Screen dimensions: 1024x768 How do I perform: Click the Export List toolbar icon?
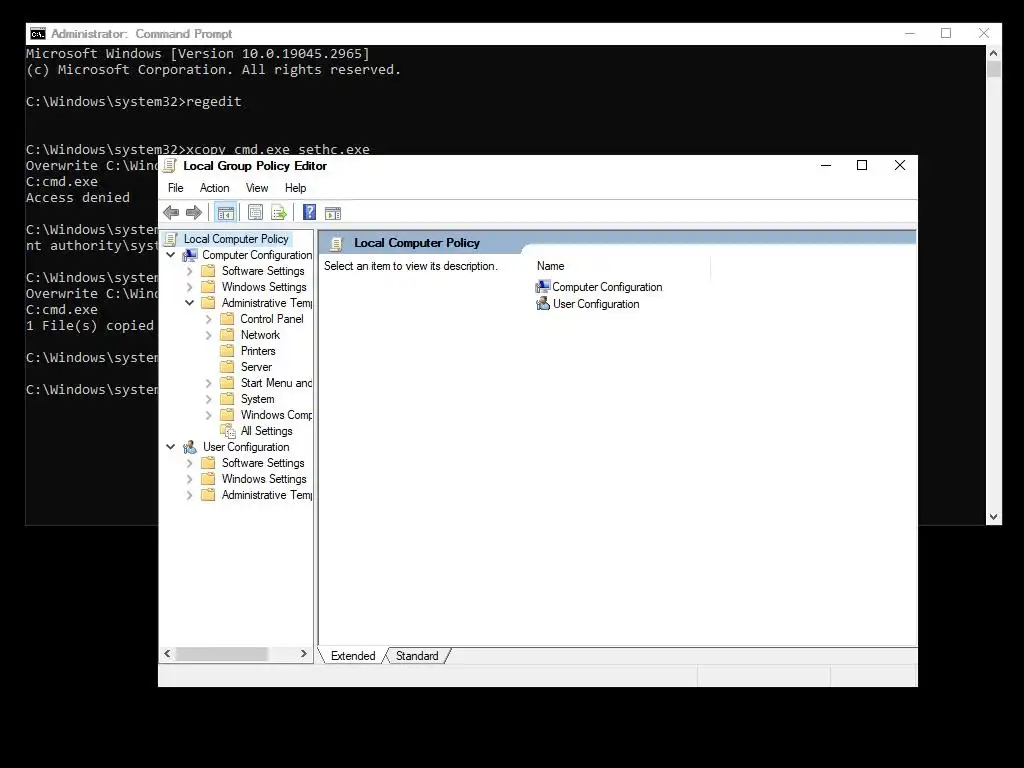point(279,212)
